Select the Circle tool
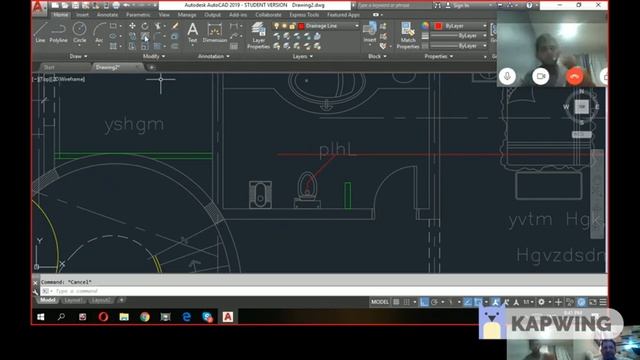 pyautogui.click(x=79, y=33)
